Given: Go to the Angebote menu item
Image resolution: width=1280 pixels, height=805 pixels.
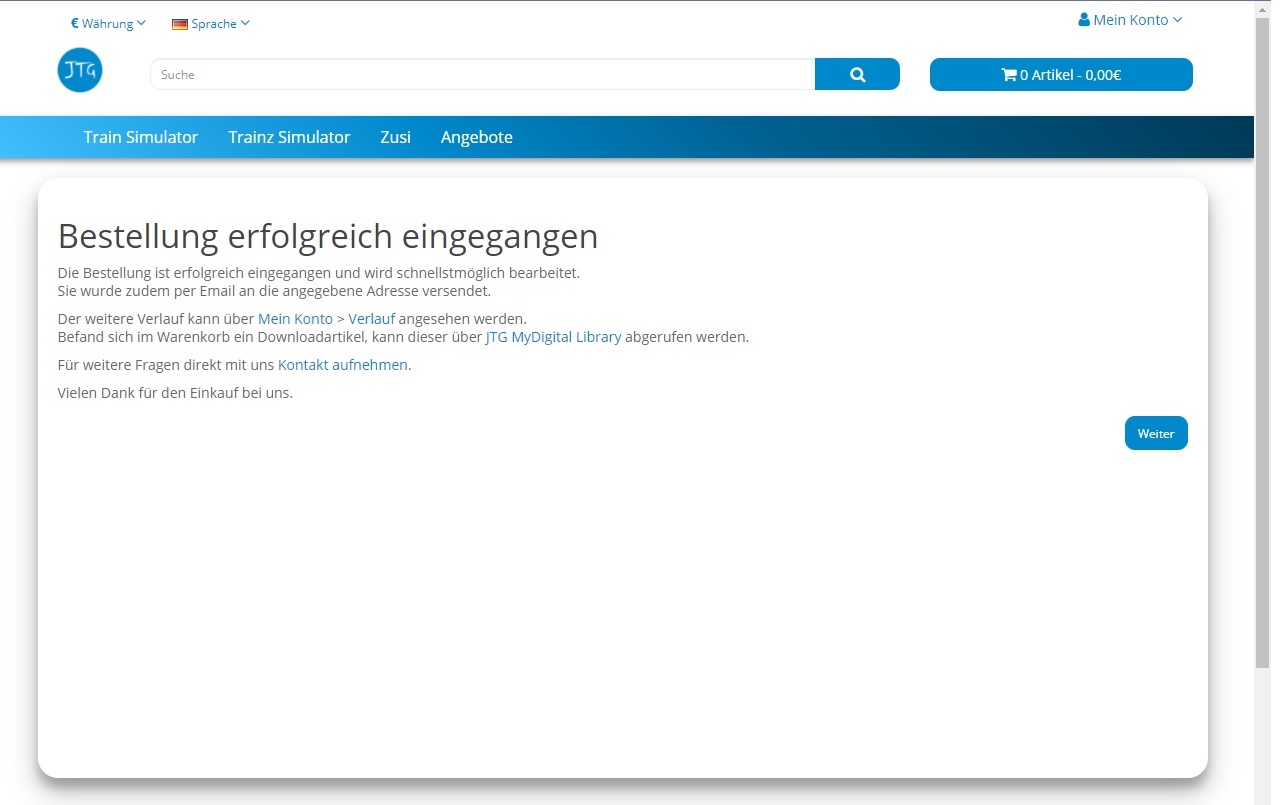Looking at the screenshot, I should pyautogui.click(x=477, y=137).
